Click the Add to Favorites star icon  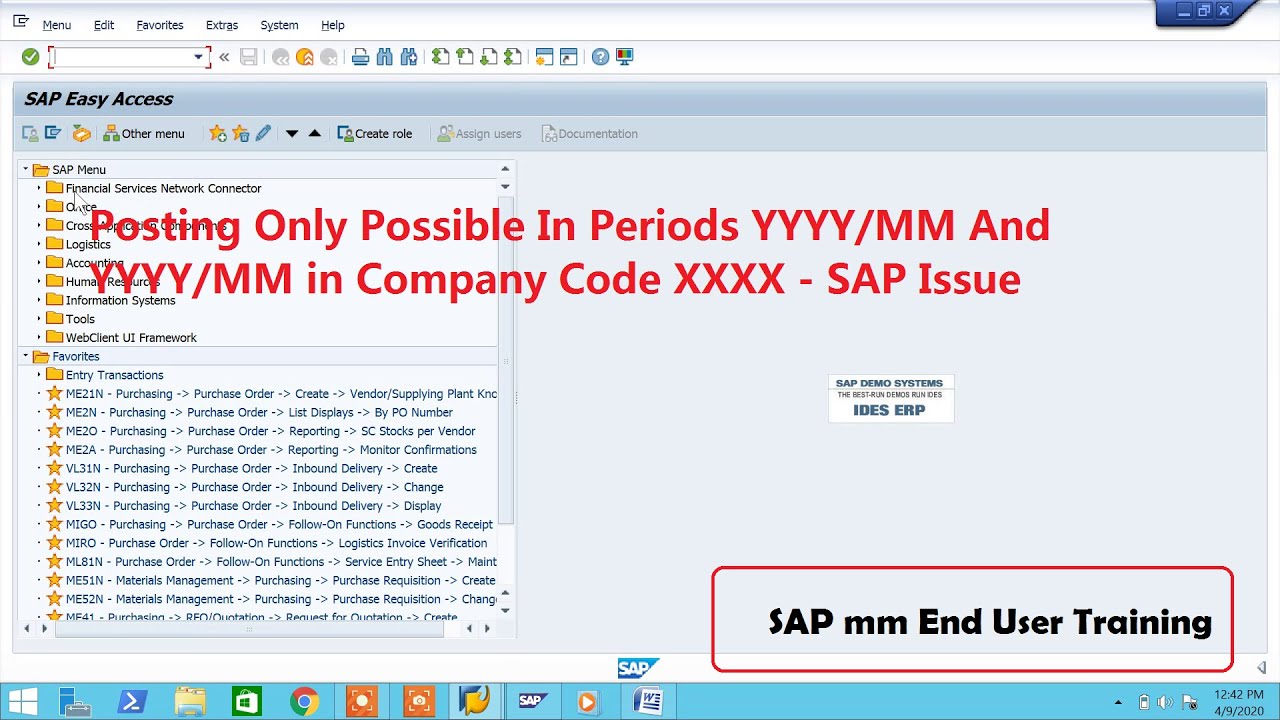click(x=218, y=133)
